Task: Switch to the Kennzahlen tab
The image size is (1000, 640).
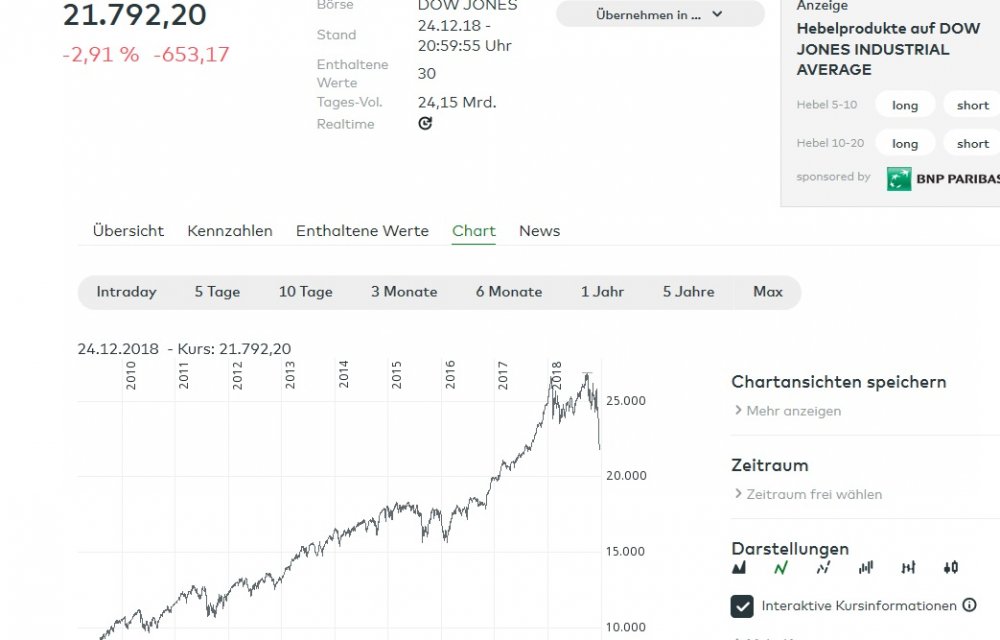Action: (x=229, y=230)
